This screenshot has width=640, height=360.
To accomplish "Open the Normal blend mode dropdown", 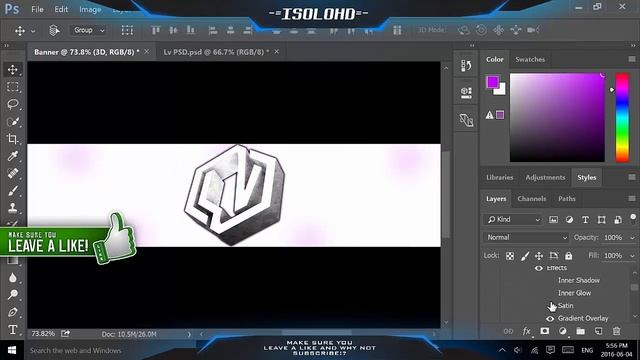I will click(527, 237).
